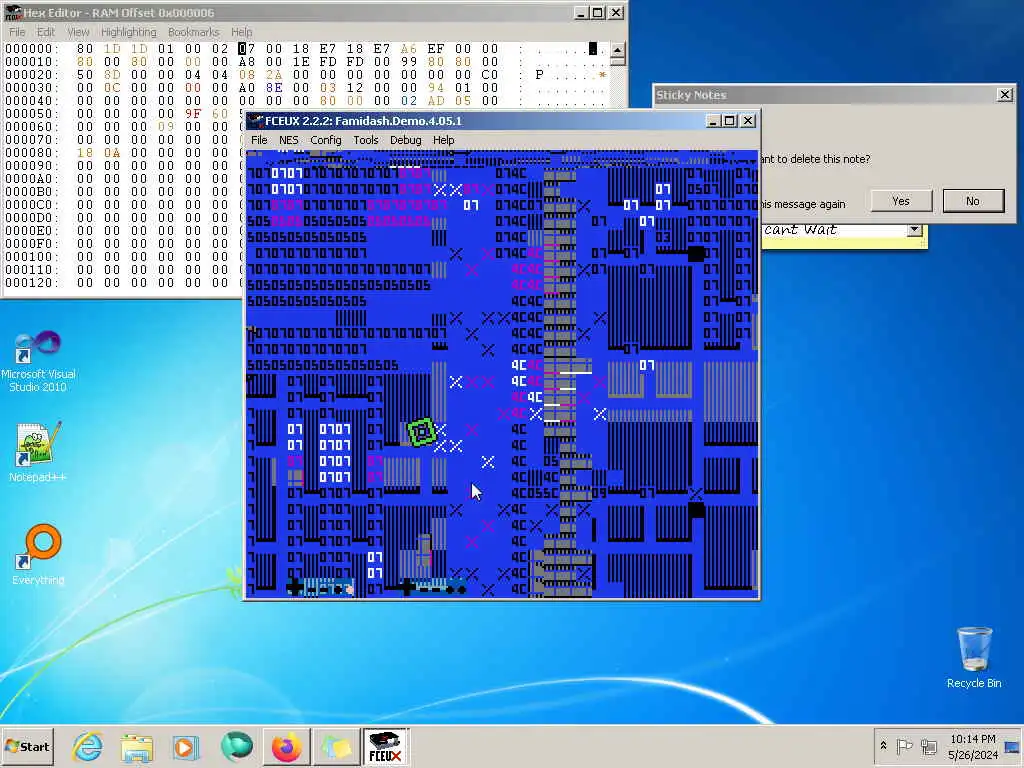This screenshot has height=768, width=1024.
Task: Maximize the FCEUX window
Action: (730, 121)
